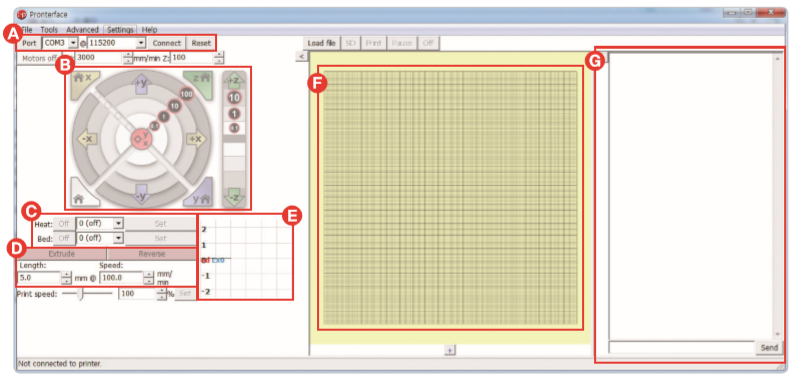Move Z axis up with +Z arrow
The height and width of the screenshot is (379, 794).
pyautogui.click(x=234, y=80)
